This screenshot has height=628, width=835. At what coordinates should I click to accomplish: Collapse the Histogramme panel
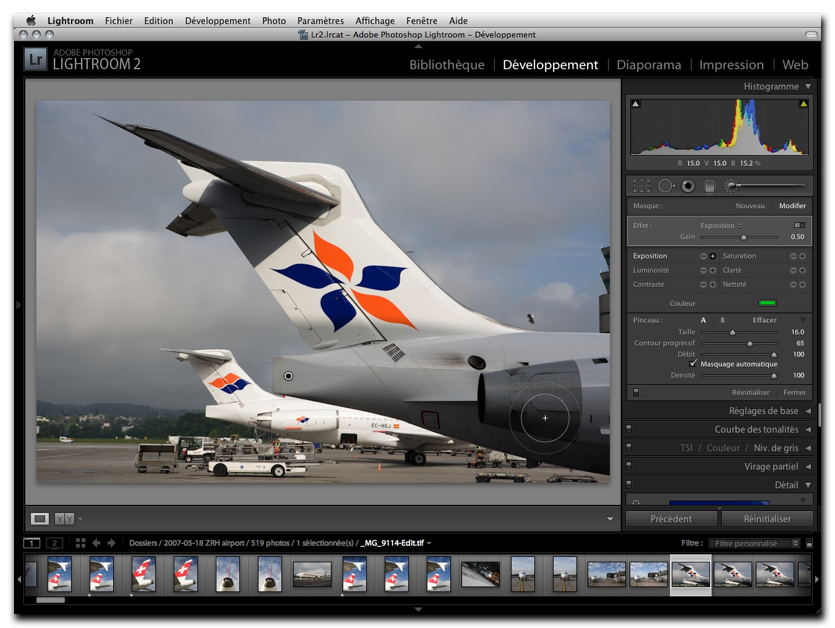(808, 86)
